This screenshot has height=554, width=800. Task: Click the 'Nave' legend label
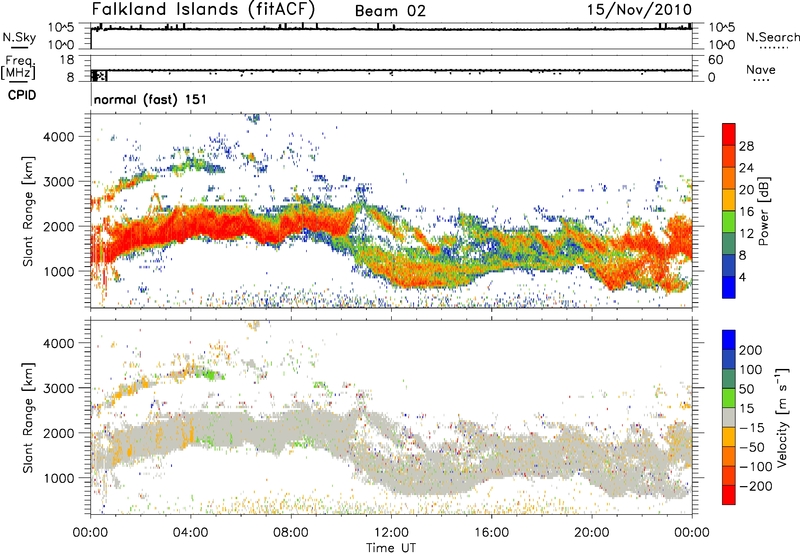[761, 69]
